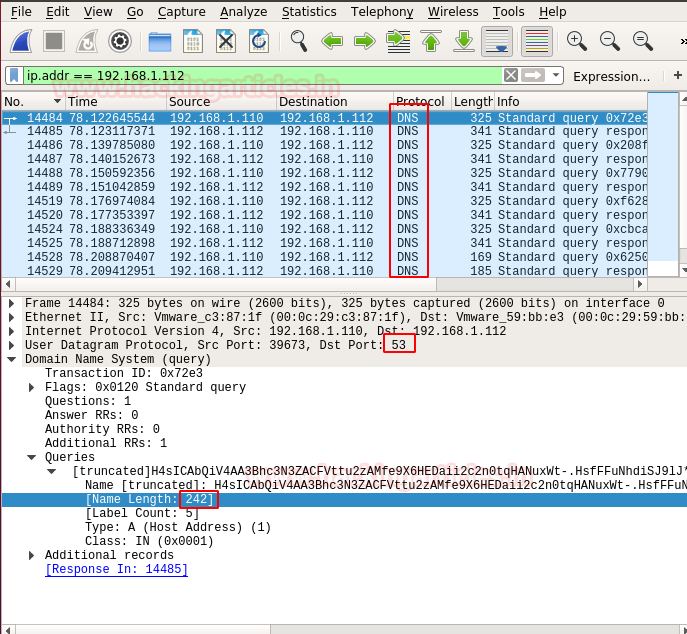Click the Expression... button
The height and width of the screenshot is (634, 687).
point(611,76)
